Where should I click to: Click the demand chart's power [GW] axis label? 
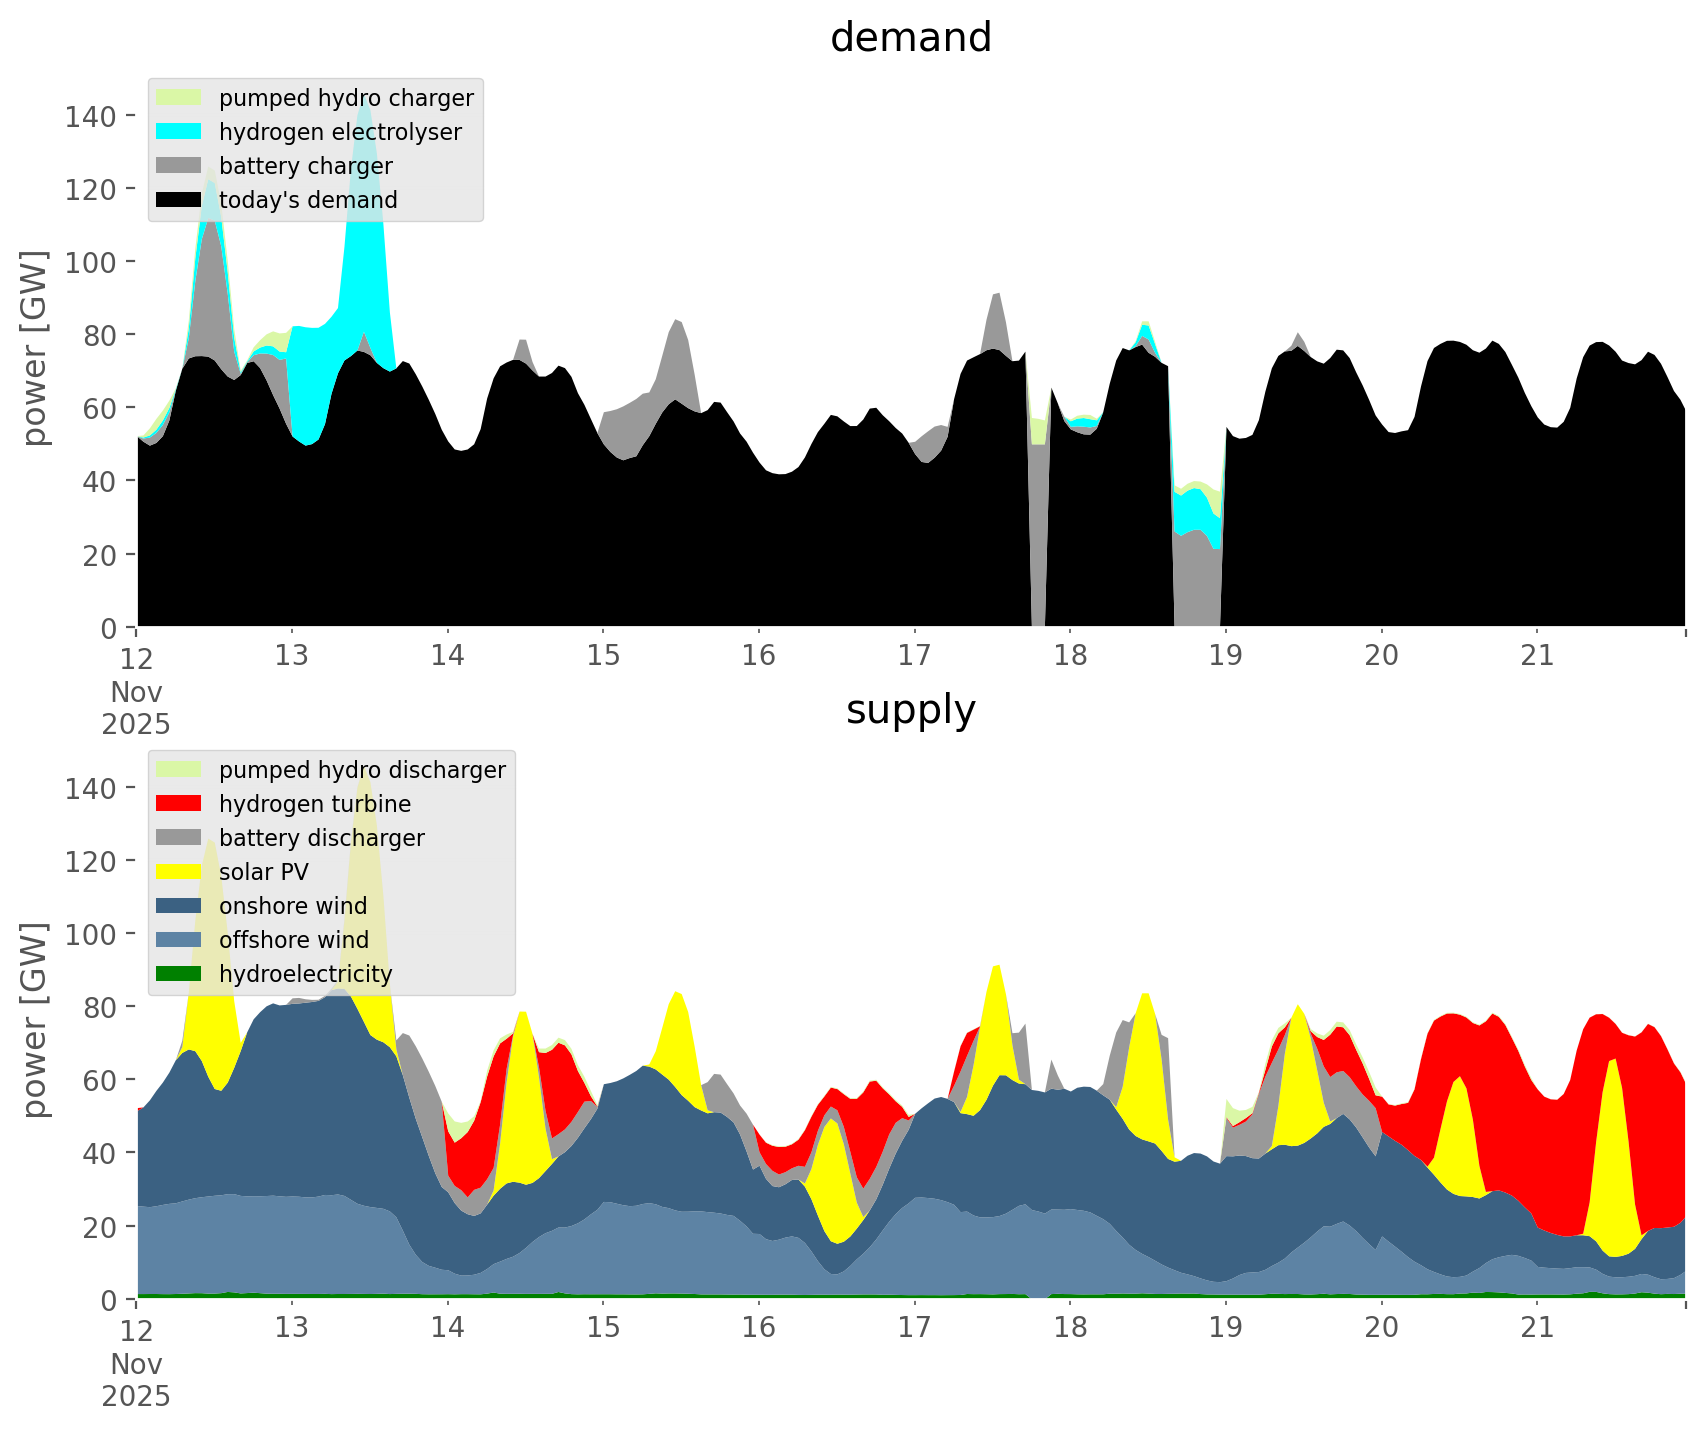[x=35, y=348]
